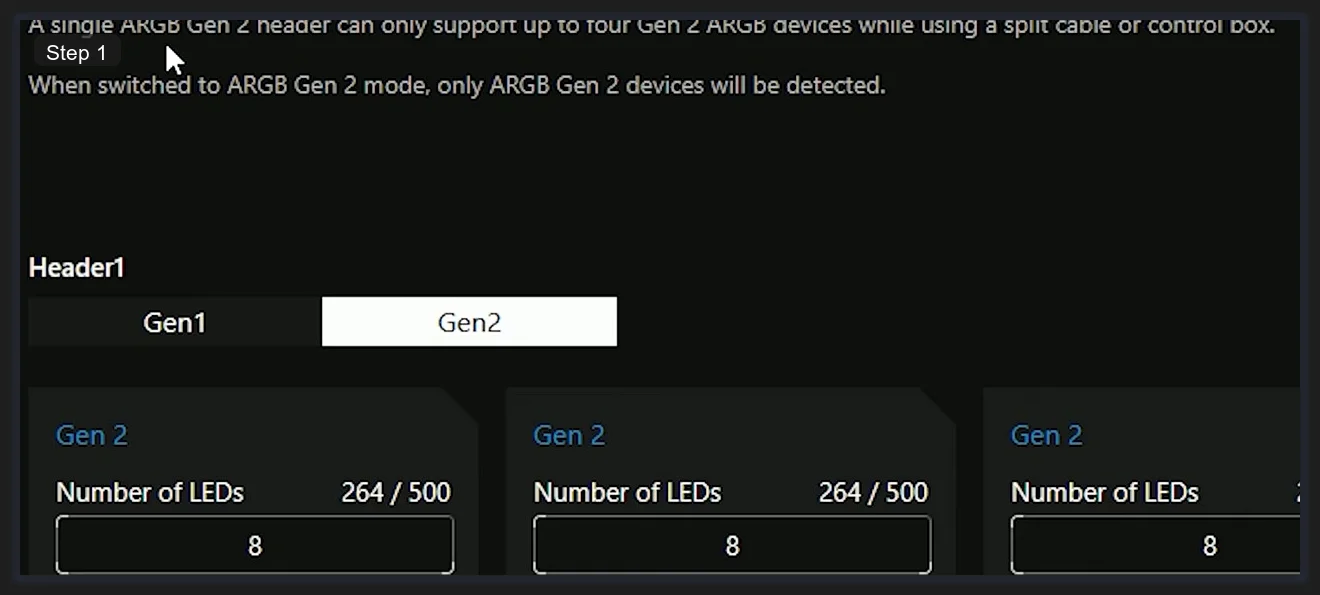The width and height of the screenshot is (1320, 595).
Task: Switch the Header1 mode to Gen1
Action: pos(174,322)
